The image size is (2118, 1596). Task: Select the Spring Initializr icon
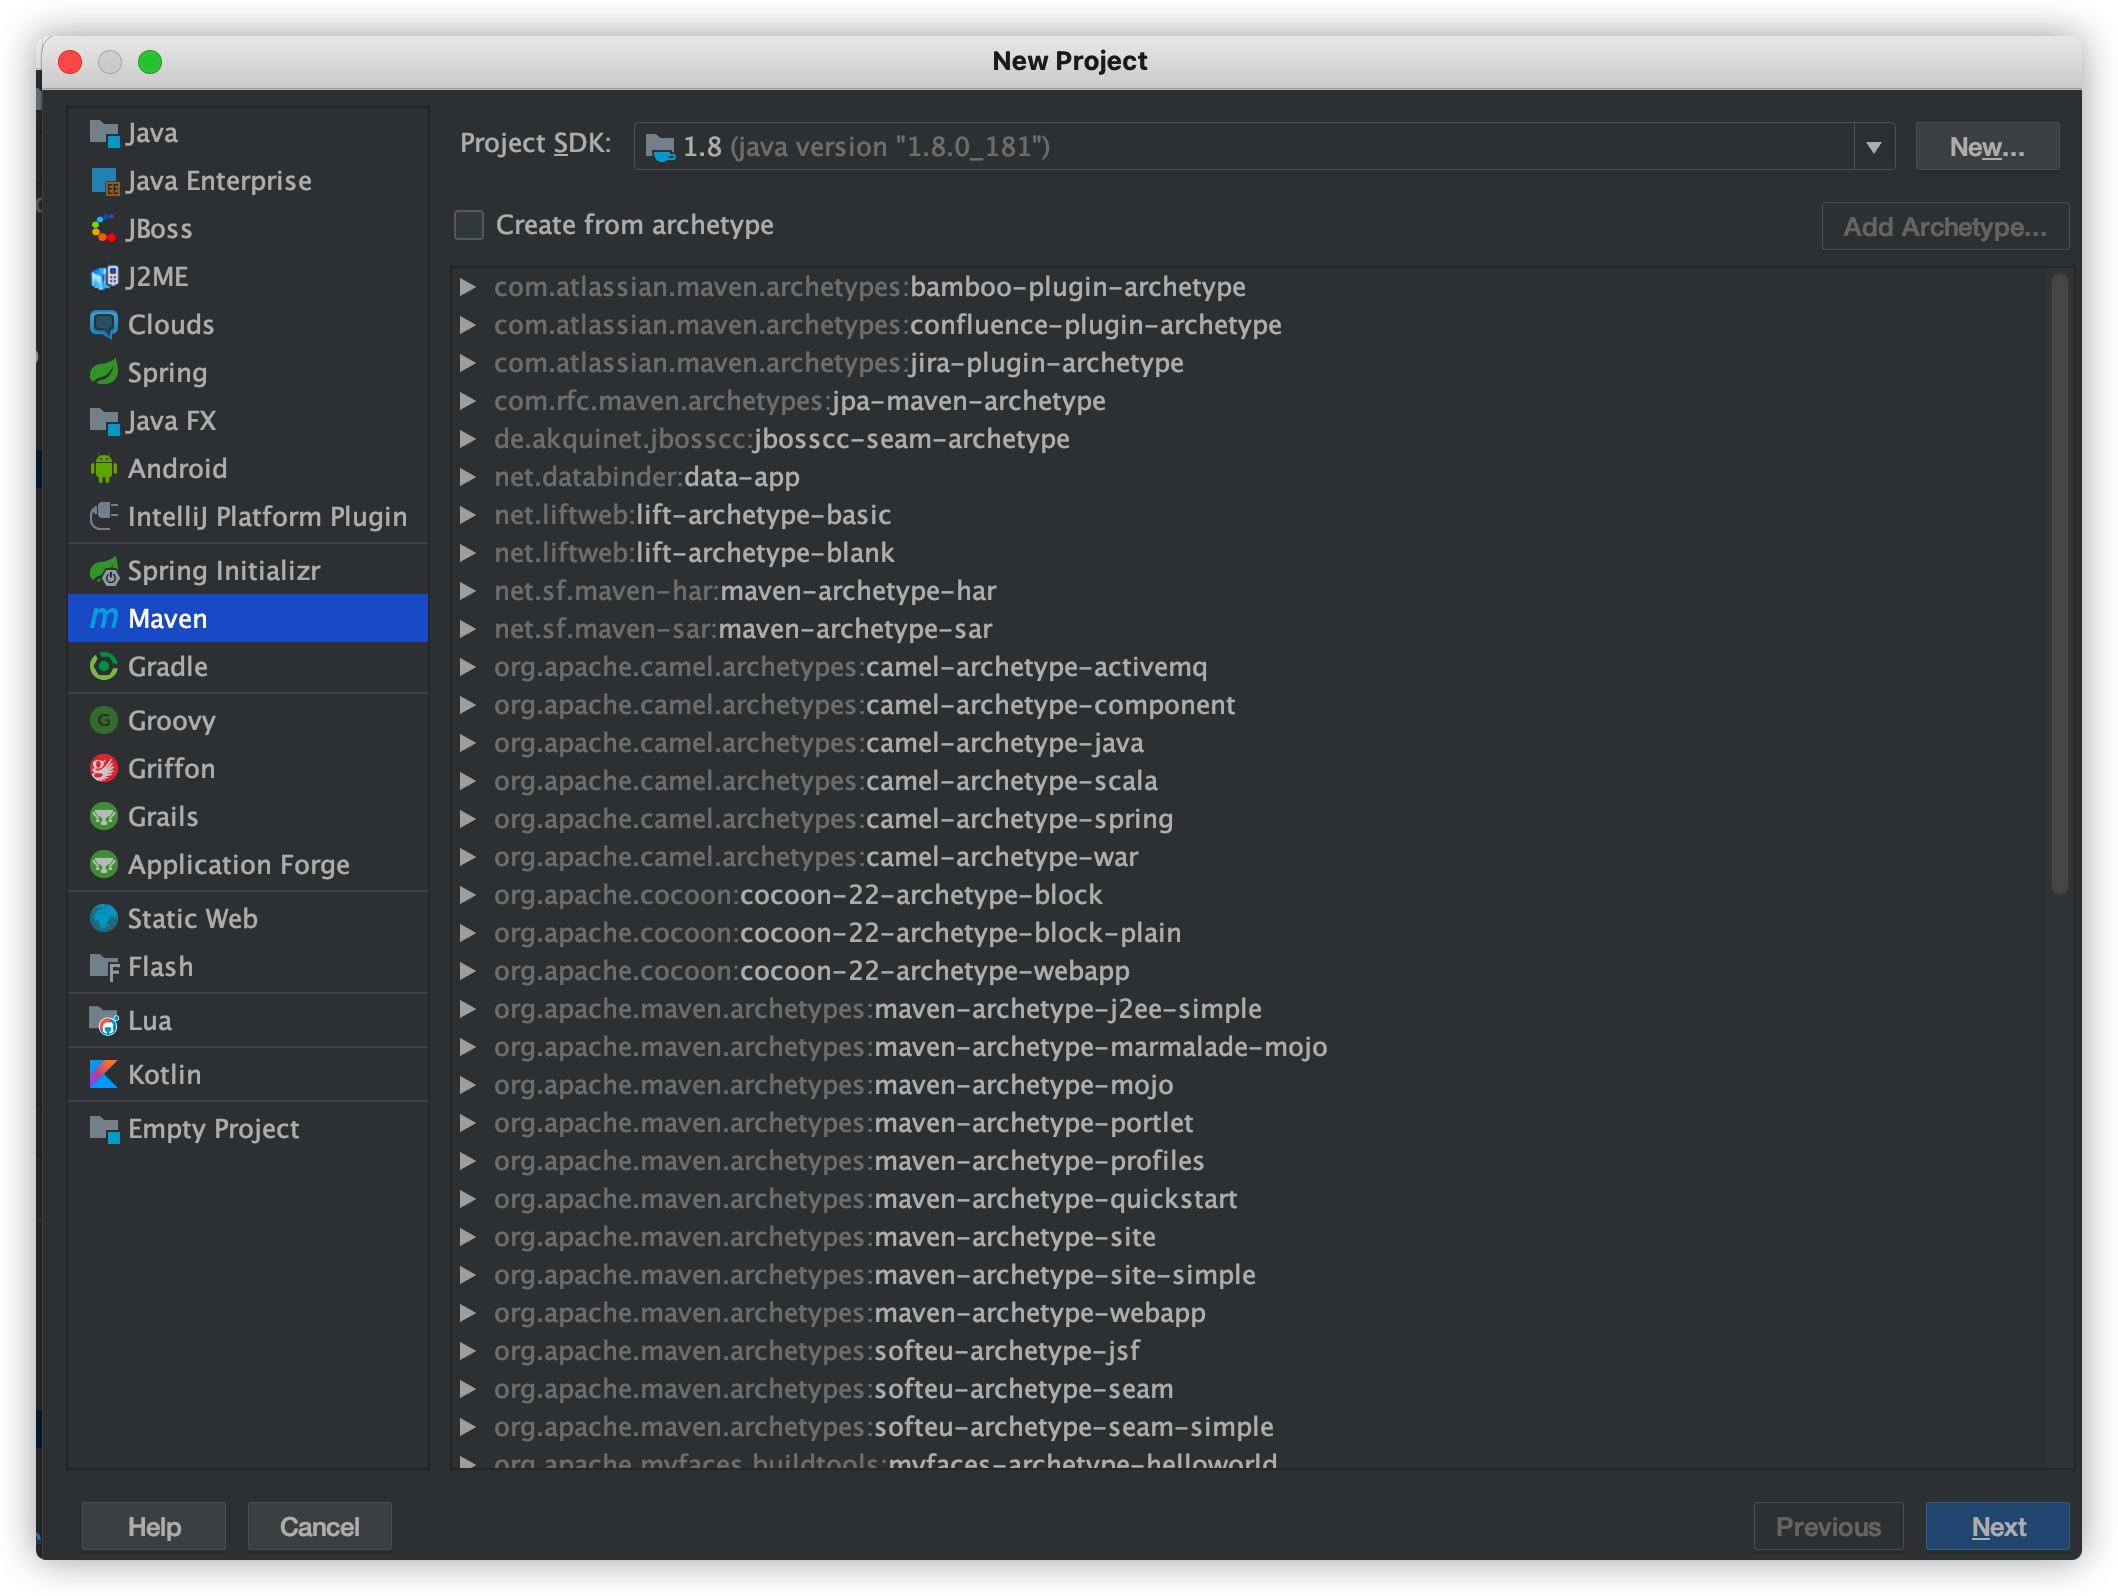pos(104,571)
